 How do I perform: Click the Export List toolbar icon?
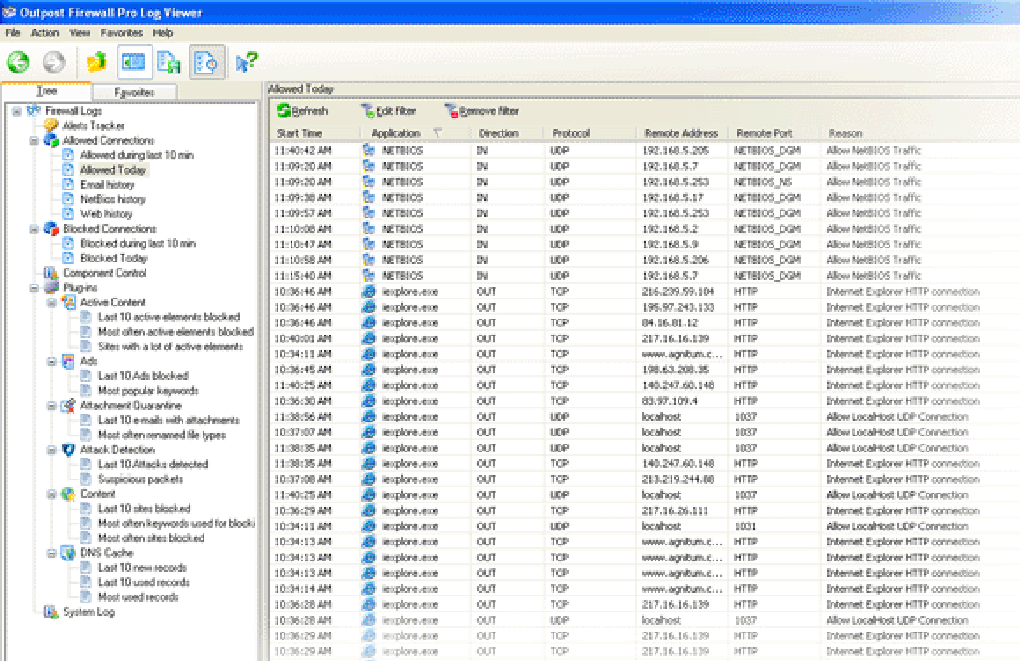click(x=169, y=62)
